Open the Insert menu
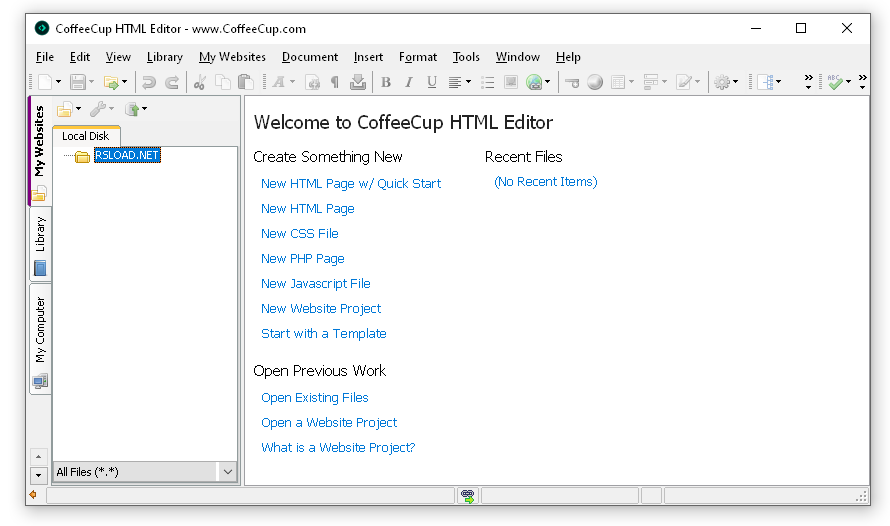Screen dimensions: 890x526 pos(368,57)
